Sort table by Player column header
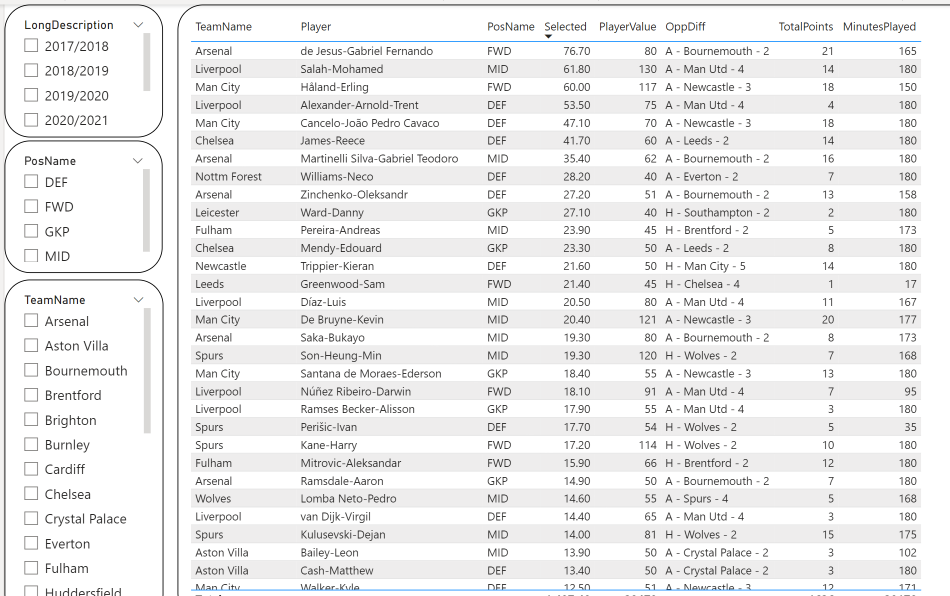Screen dimensions: 950x596 (x=316, y=27)
